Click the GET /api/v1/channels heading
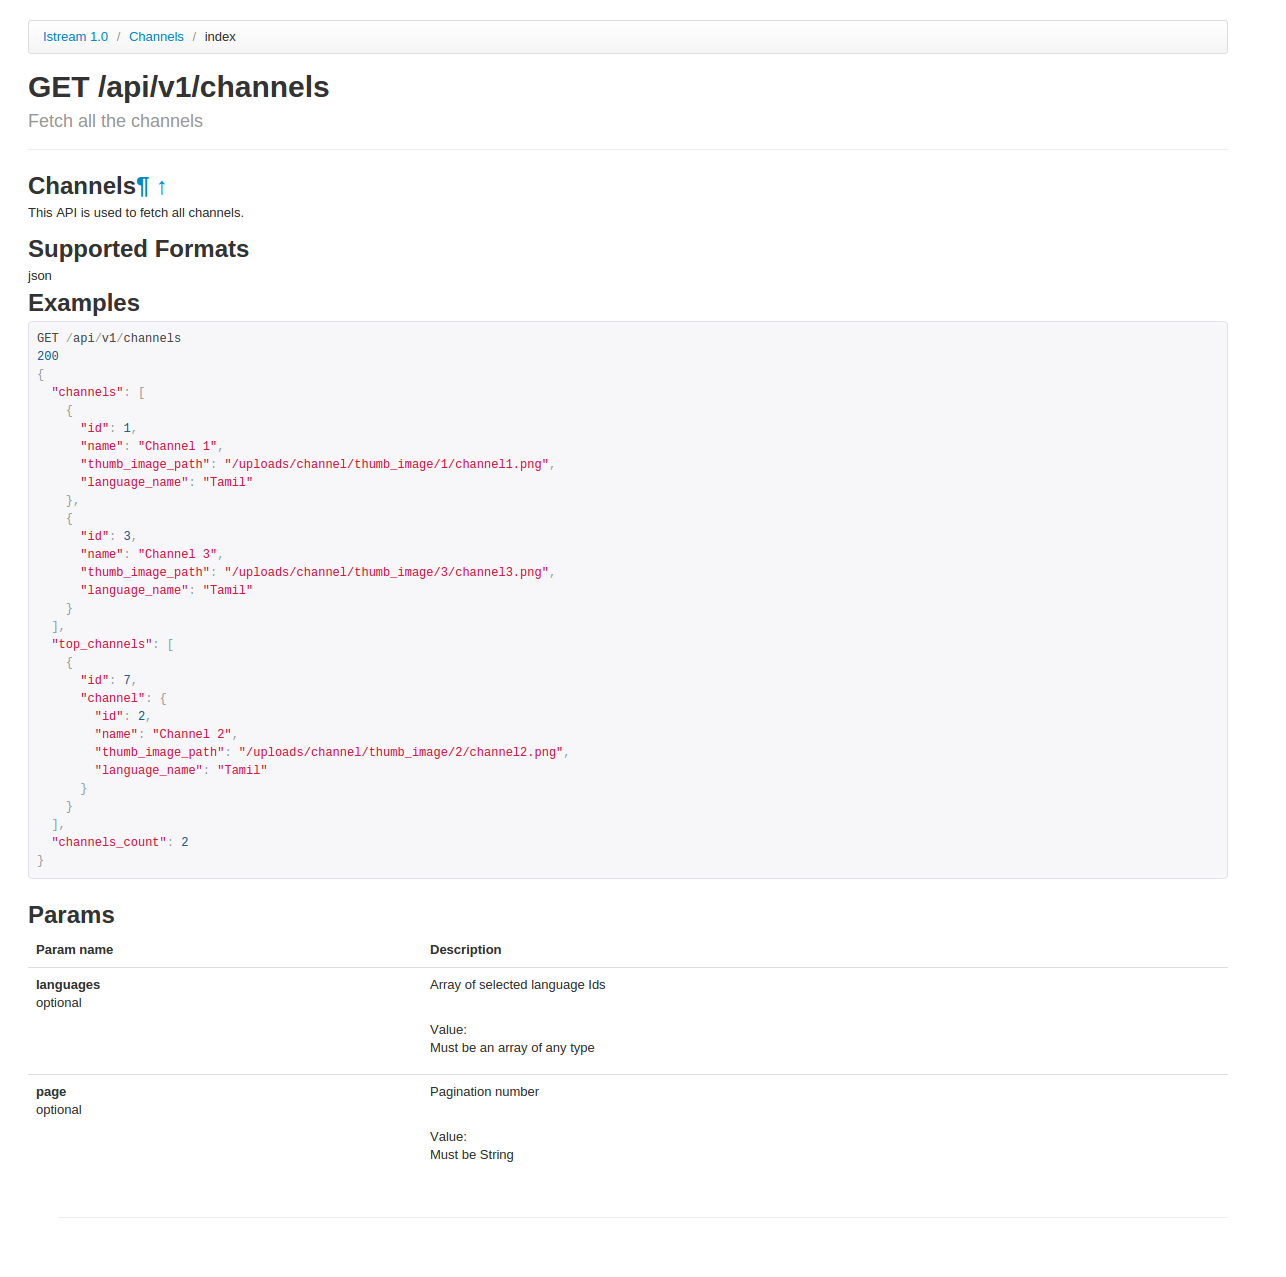The height and width of the screenshot is (1277, 1286). pyautogui.click(x=178, y=88)
